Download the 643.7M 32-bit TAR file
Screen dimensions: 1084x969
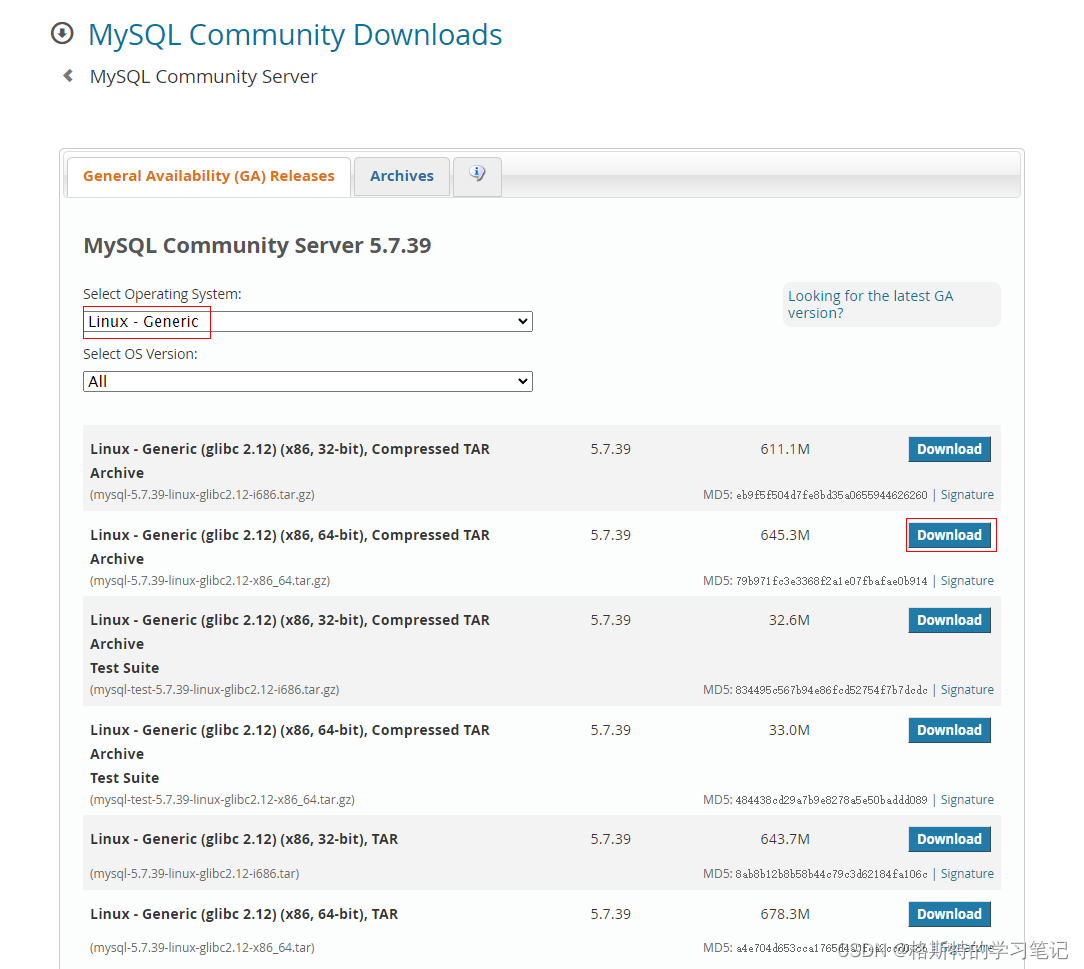[x=949, y=839]
